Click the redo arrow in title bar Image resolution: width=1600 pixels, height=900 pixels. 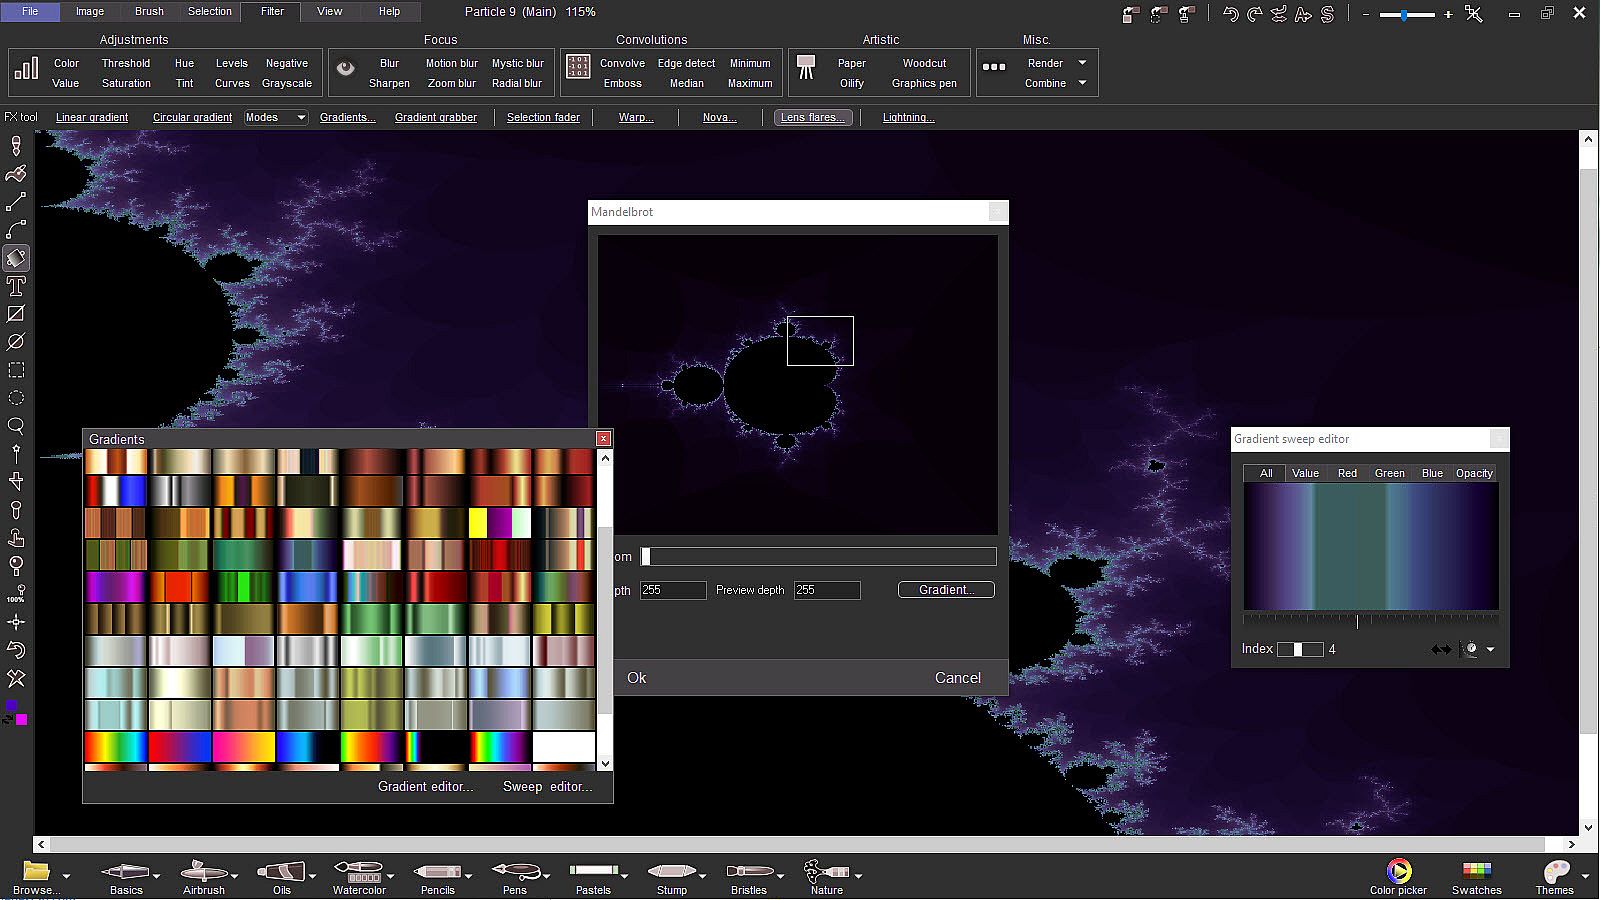1255,14
